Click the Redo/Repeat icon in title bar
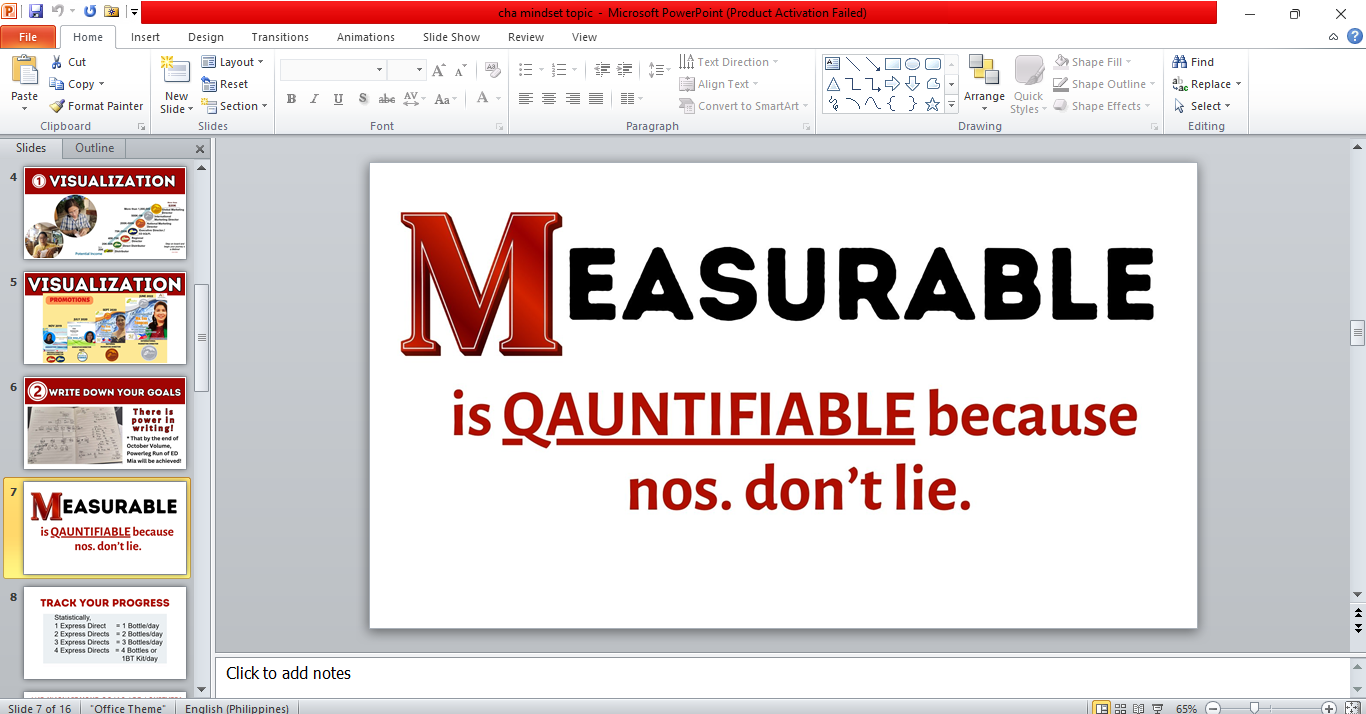 (x=90, y=12)
